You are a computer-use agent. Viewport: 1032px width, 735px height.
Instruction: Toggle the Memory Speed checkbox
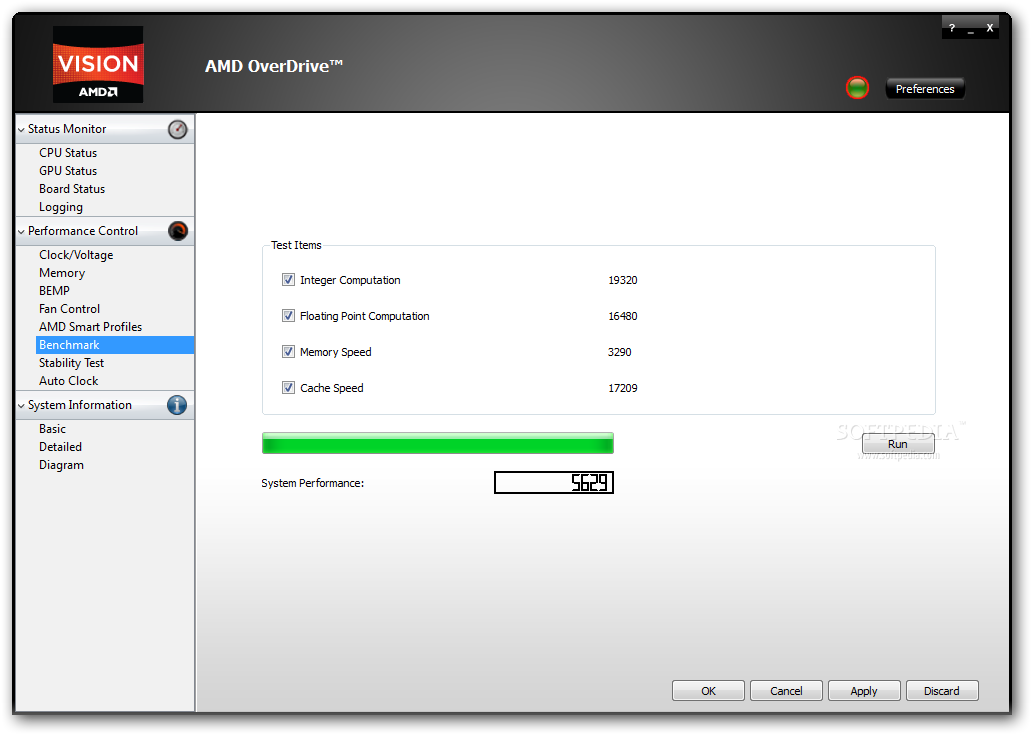pyautogui.click(x=288, y=352)
